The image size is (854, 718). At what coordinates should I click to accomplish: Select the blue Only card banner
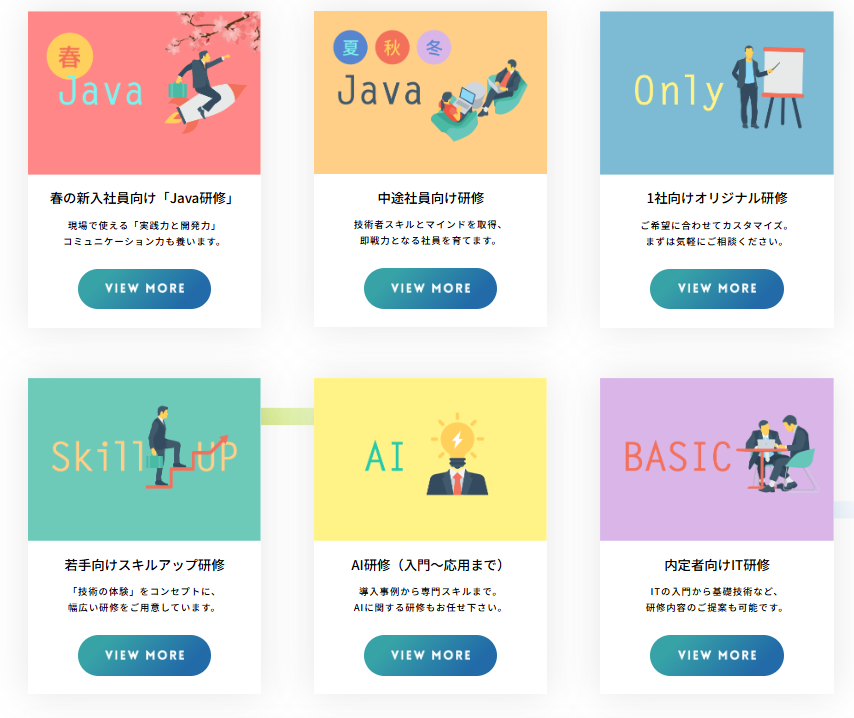[717, 93]
